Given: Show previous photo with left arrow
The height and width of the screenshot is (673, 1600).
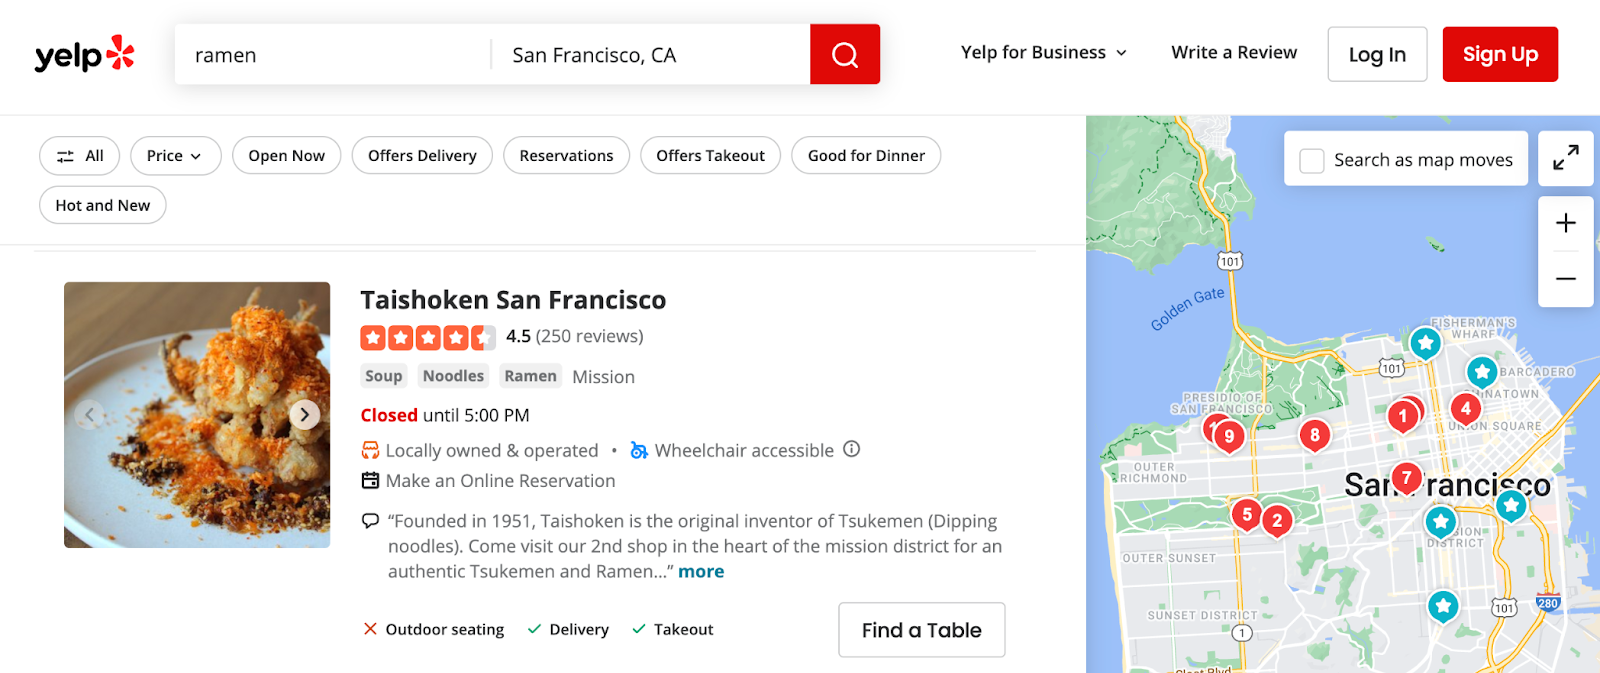Looking at the screenshot, I should (x=90, y=414).
